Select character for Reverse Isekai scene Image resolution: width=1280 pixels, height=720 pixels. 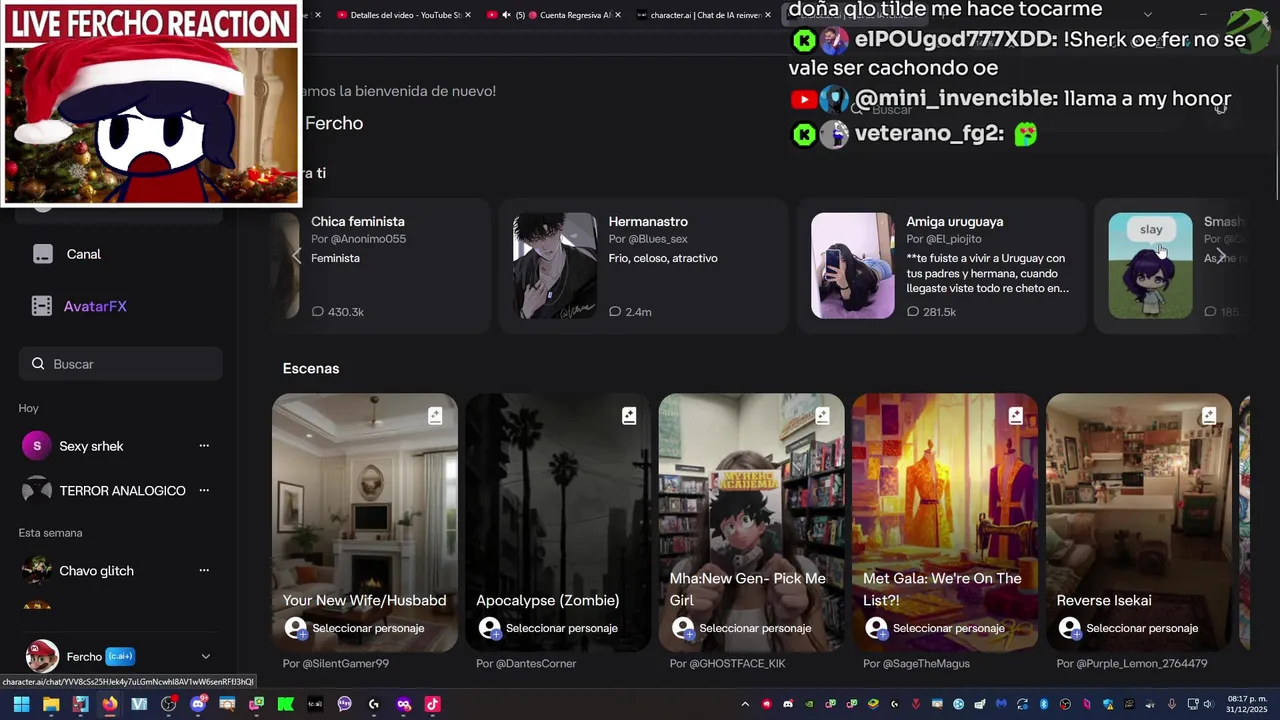tap(1129, 628)
